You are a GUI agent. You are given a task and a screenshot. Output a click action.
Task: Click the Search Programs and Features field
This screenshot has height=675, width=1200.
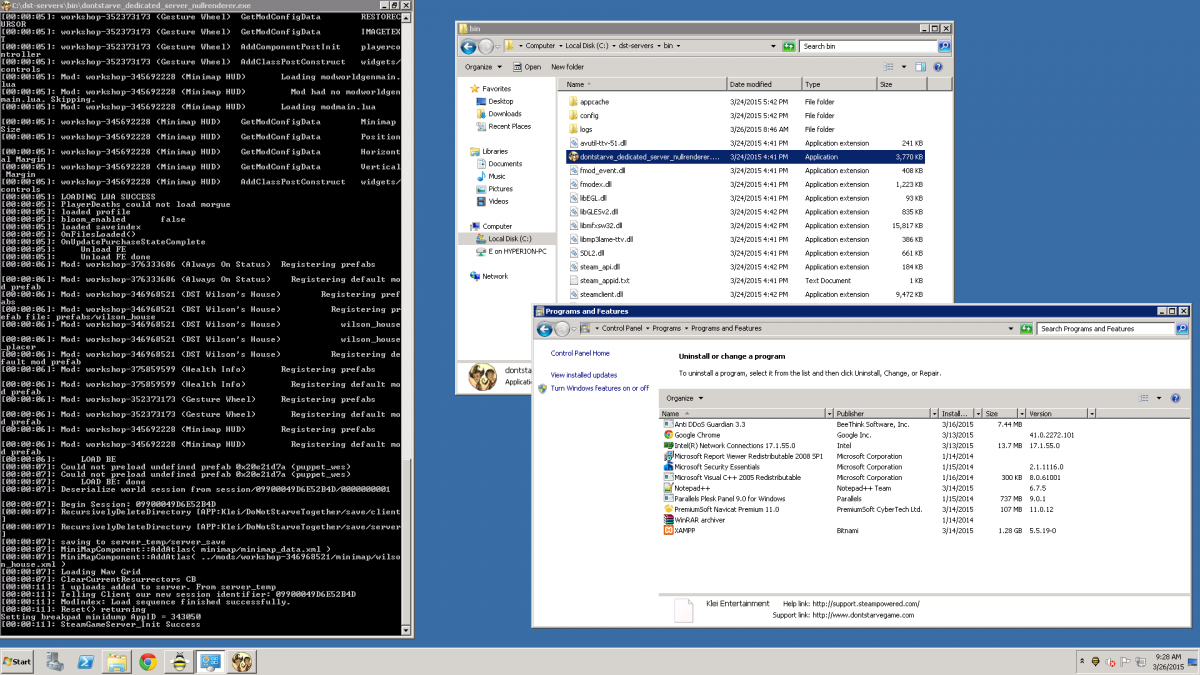click(x=1100, y=328)
